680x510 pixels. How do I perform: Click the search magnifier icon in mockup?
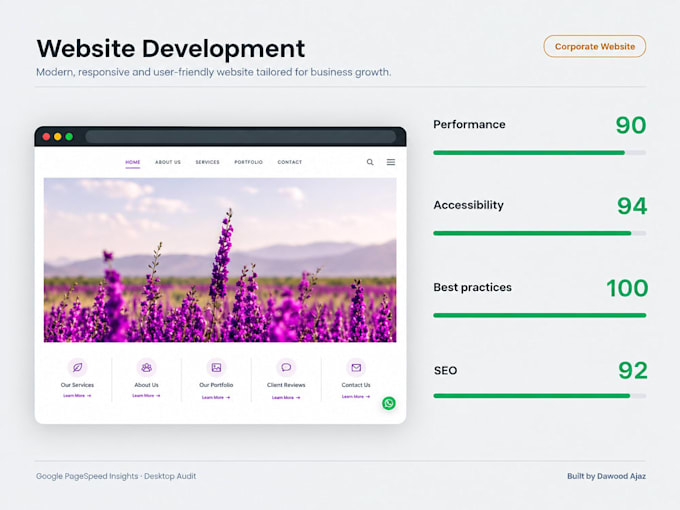point(370,162)
